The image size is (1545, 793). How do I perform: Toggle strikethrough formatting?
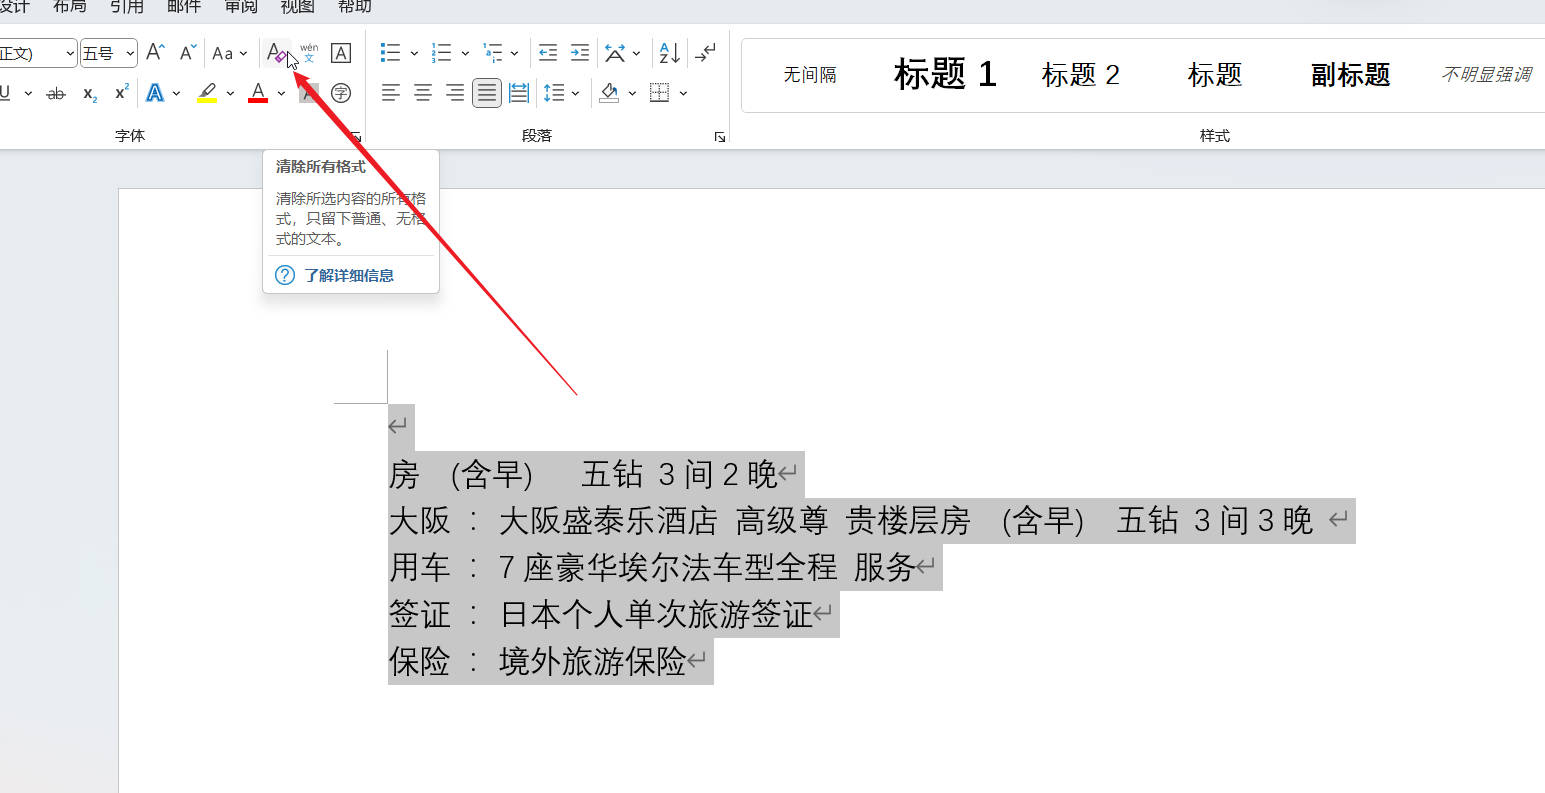pos(57,93)
